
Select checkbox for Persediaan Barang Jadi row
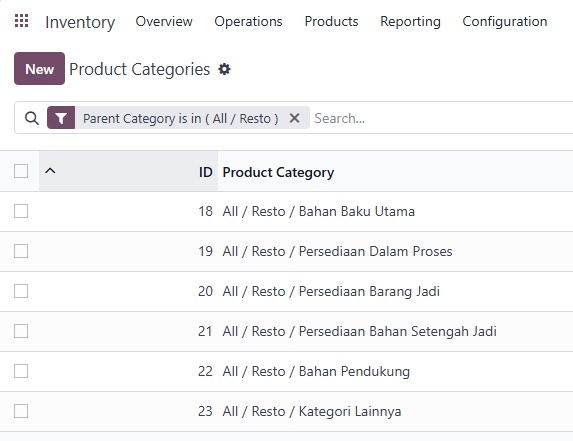pyautogui.click(x=21, y=291)
